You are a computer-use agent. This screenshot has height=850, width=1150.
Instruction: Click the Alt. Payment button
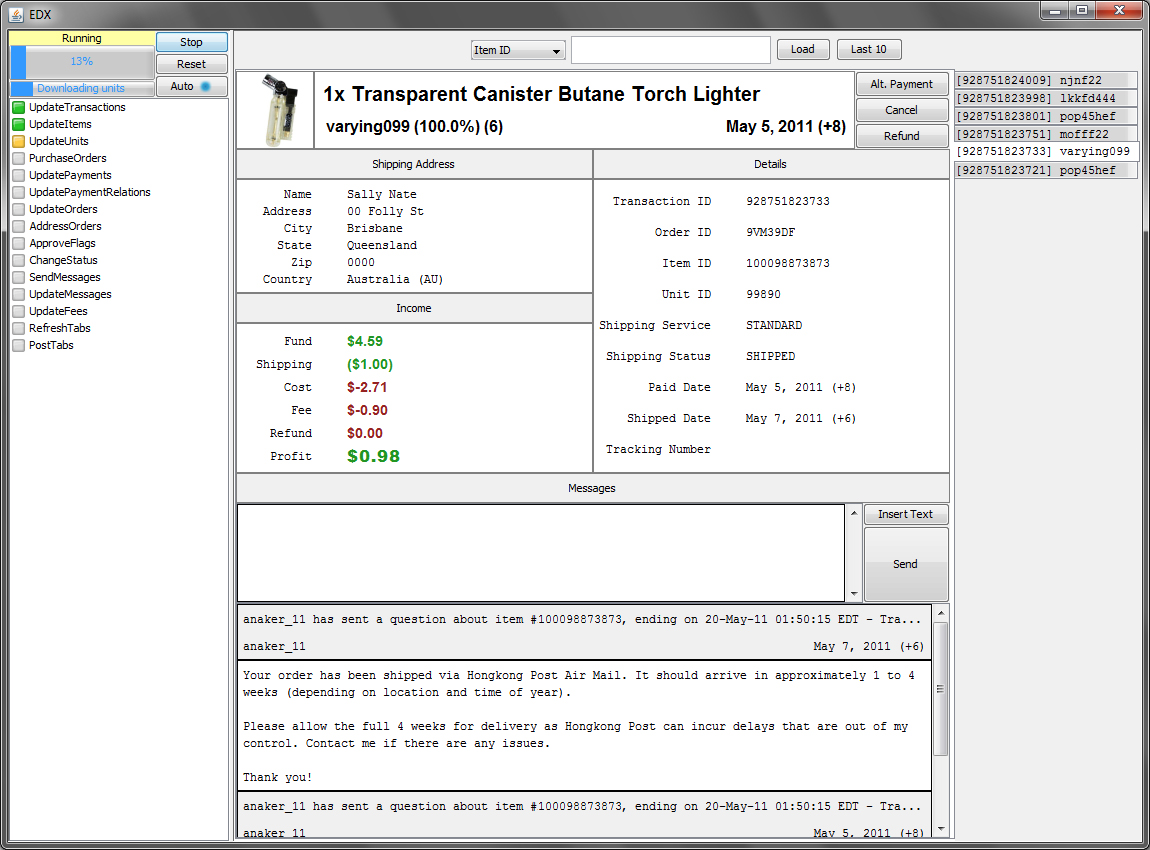click(x=901, y=84)
